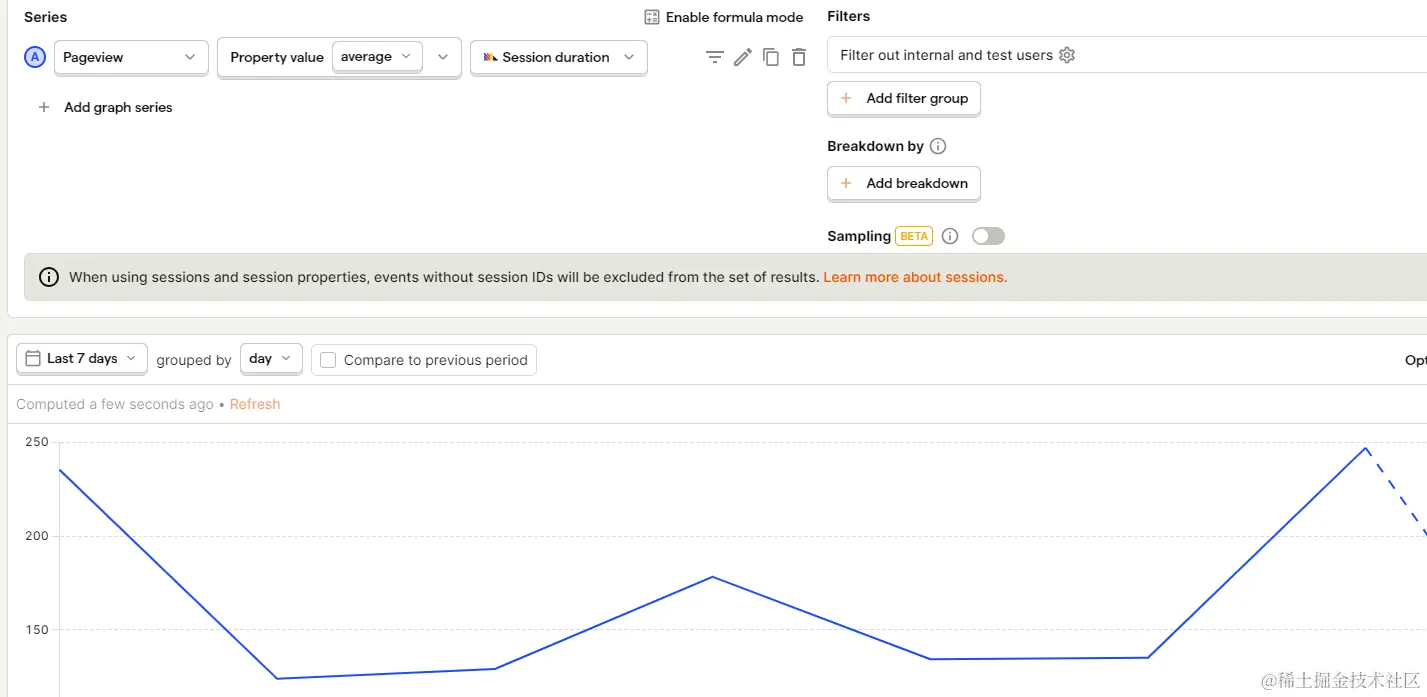Viewport: 1427px width, 697px height.
Task: Click the chart peak near 250
Action: click(1366, 447)
